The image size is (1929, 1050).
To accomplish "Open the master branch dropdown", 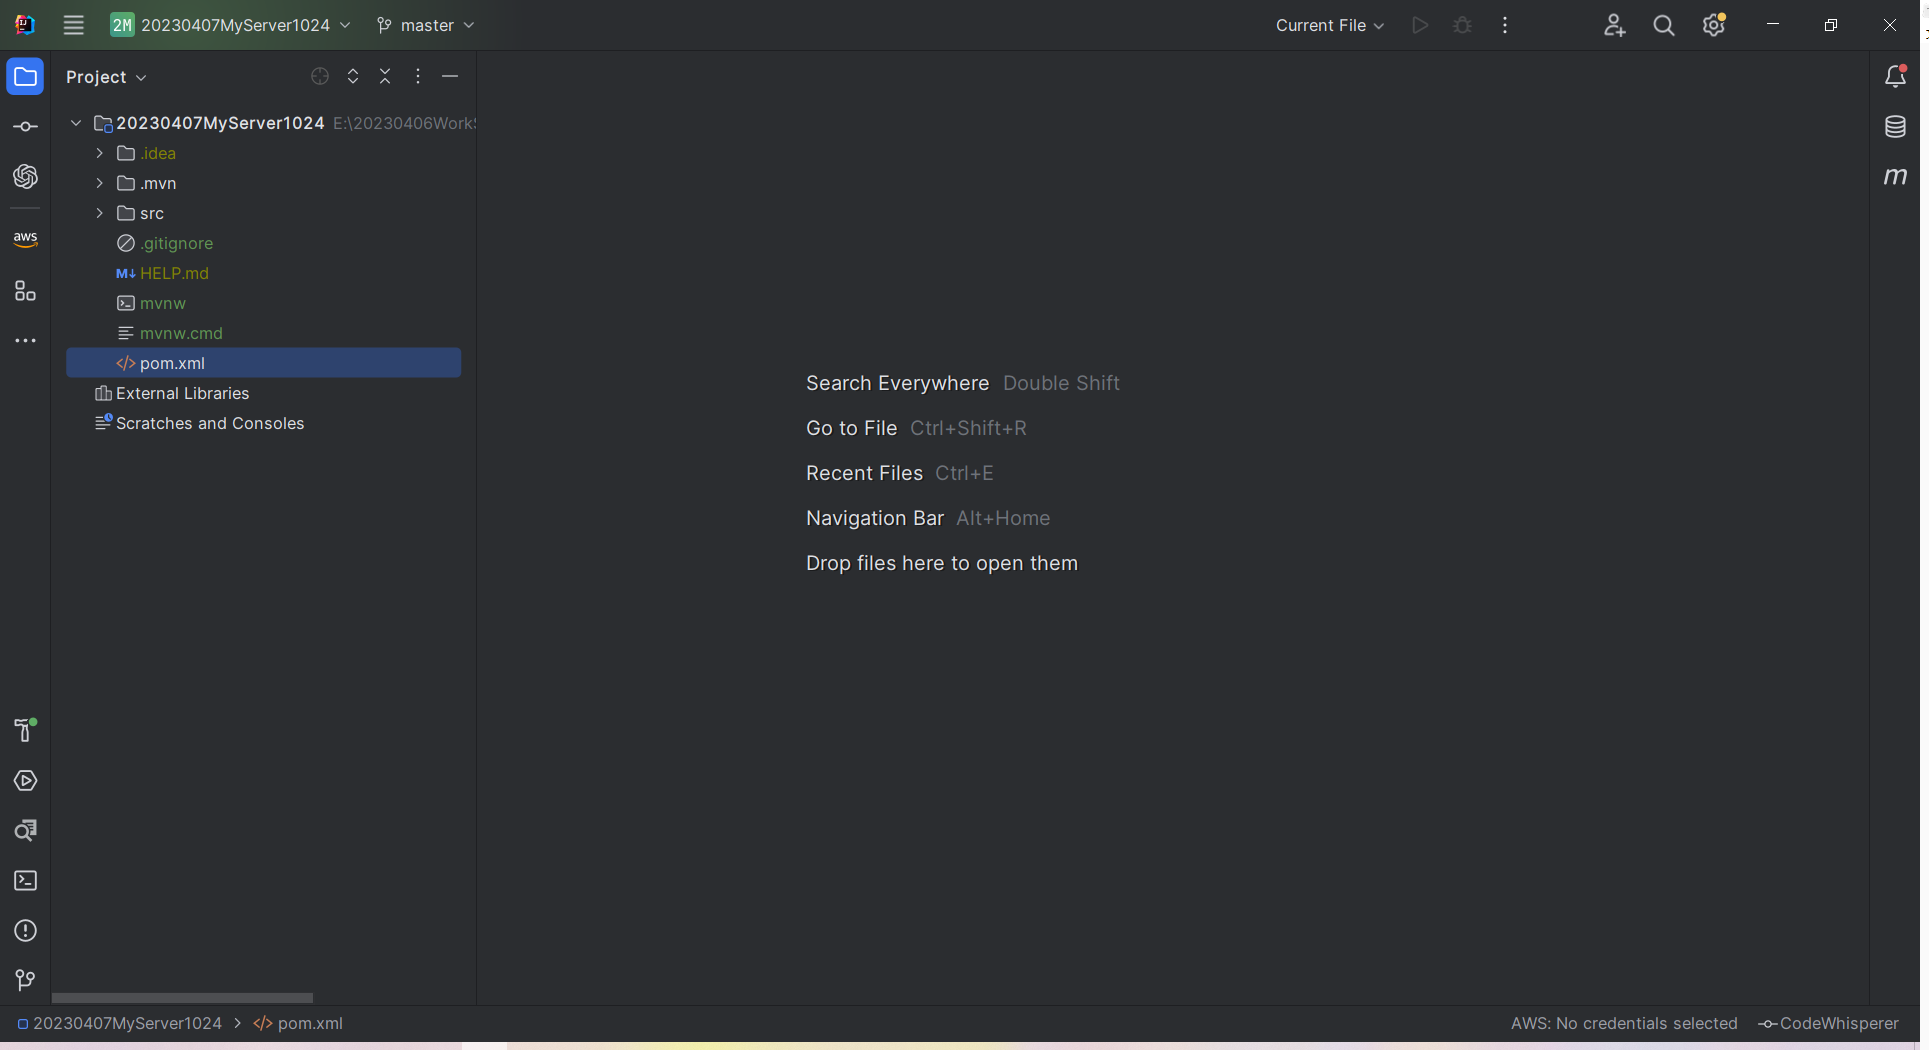I will 425,25.
